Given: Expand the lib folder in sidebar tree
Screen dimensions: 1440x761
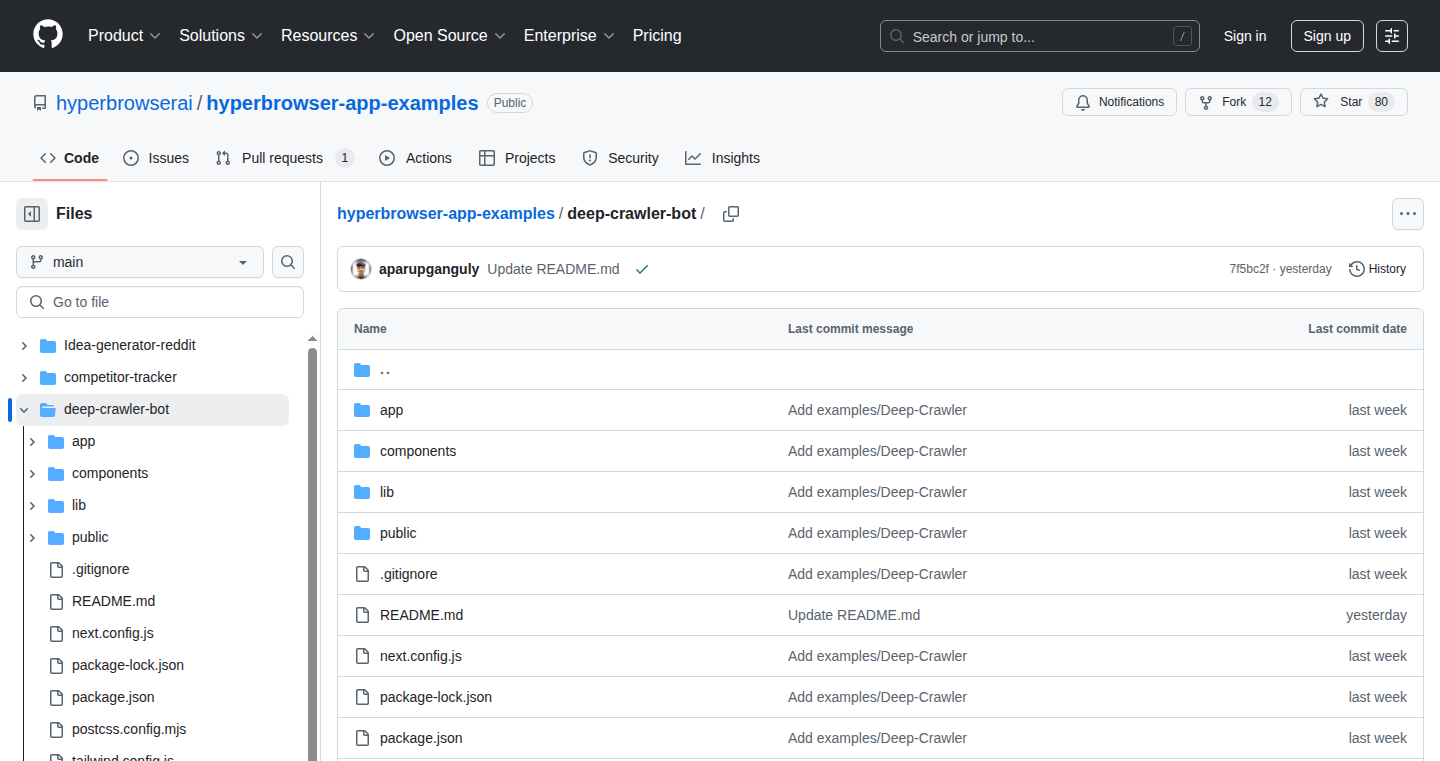Looking at the screenshot, I should 32,505.
